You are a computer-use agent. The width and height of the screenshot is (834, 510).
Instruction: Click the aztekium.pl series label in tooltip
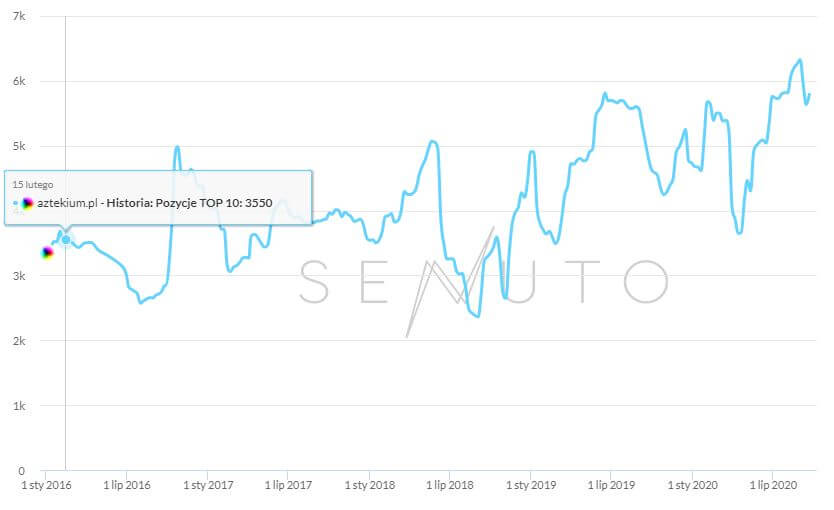coord(67,203)
